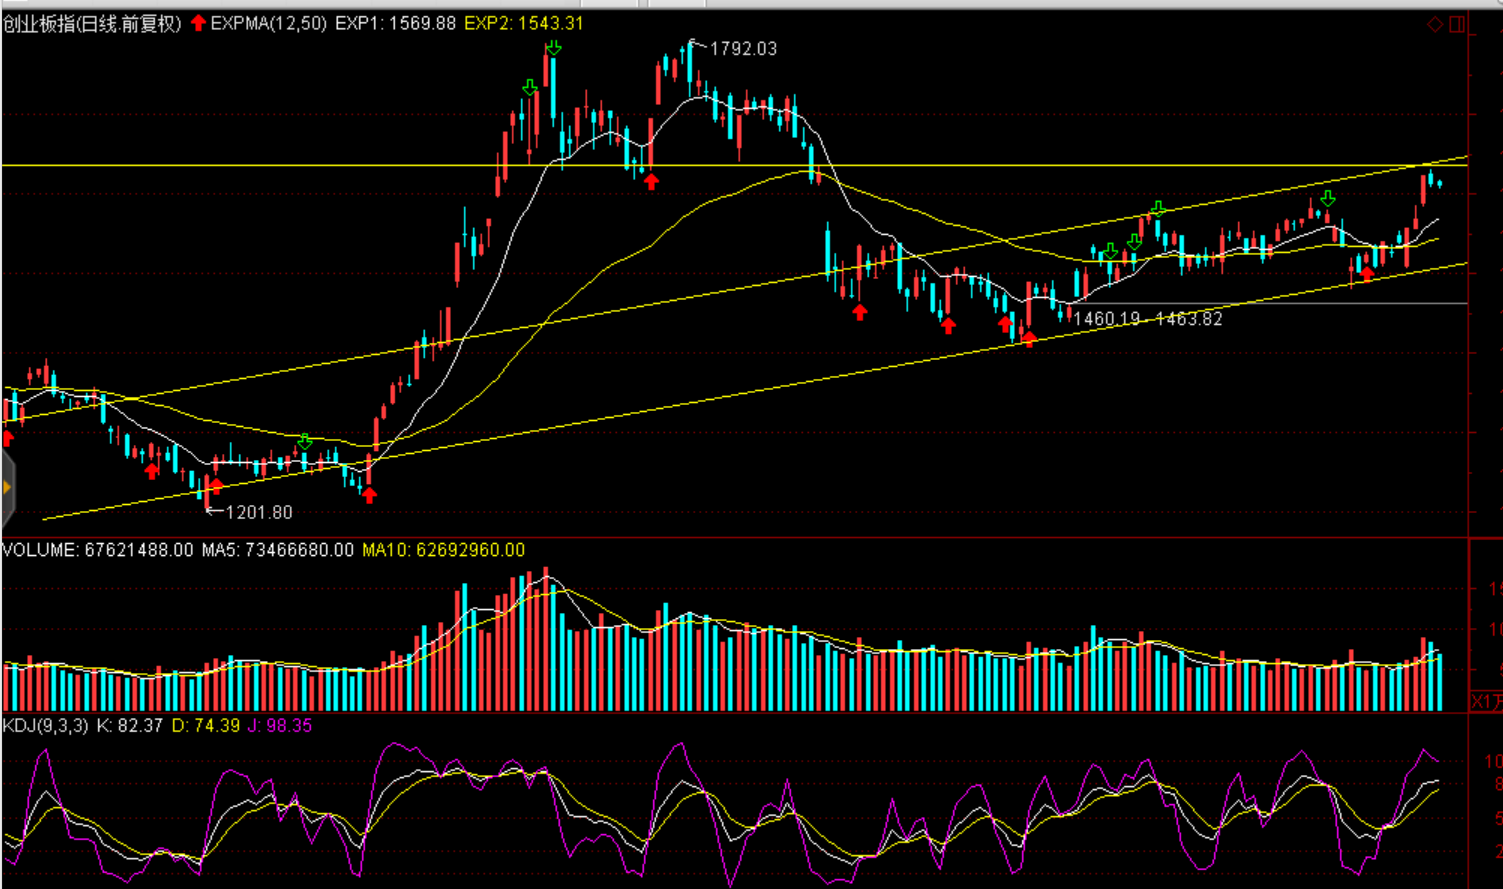Select the 1792.03 high price marker
The height and width of the screenshot is (889, 1503).
tap(742, 48)
